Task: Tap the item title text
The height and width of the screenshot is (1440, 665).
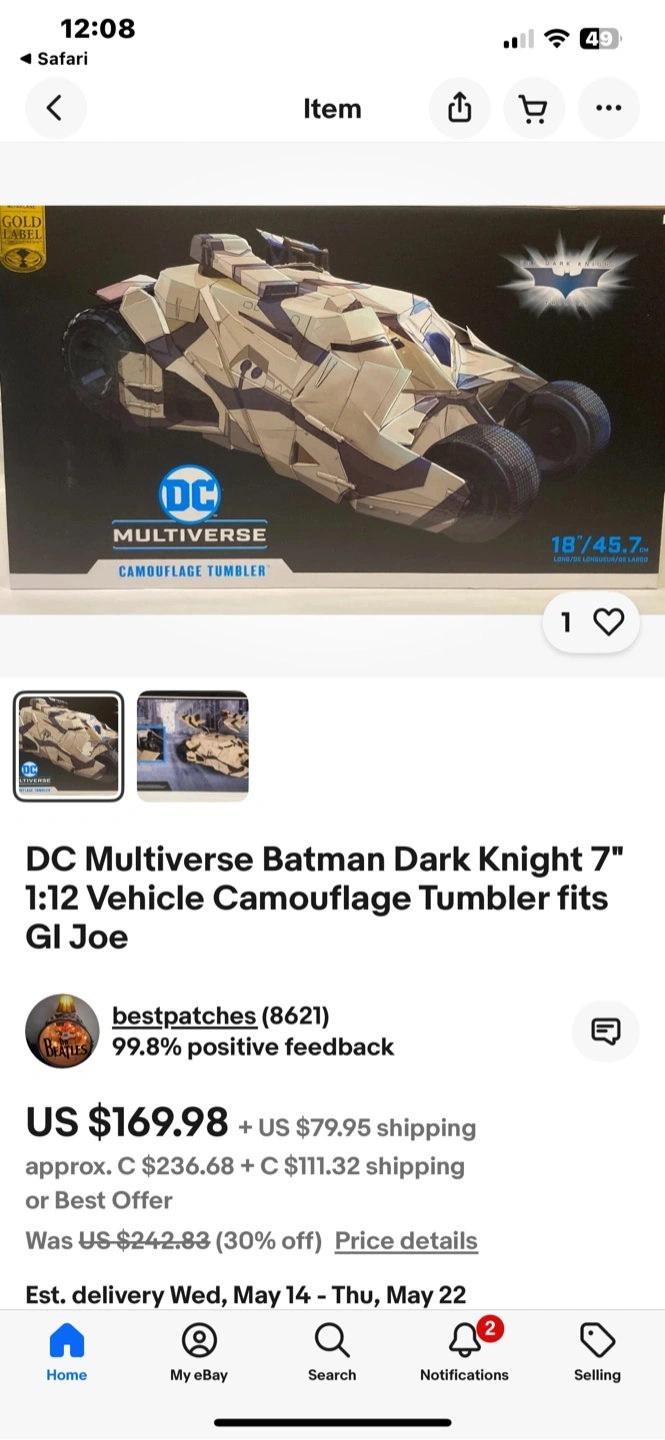Action: pyautogui.click(x=317, y=898)
